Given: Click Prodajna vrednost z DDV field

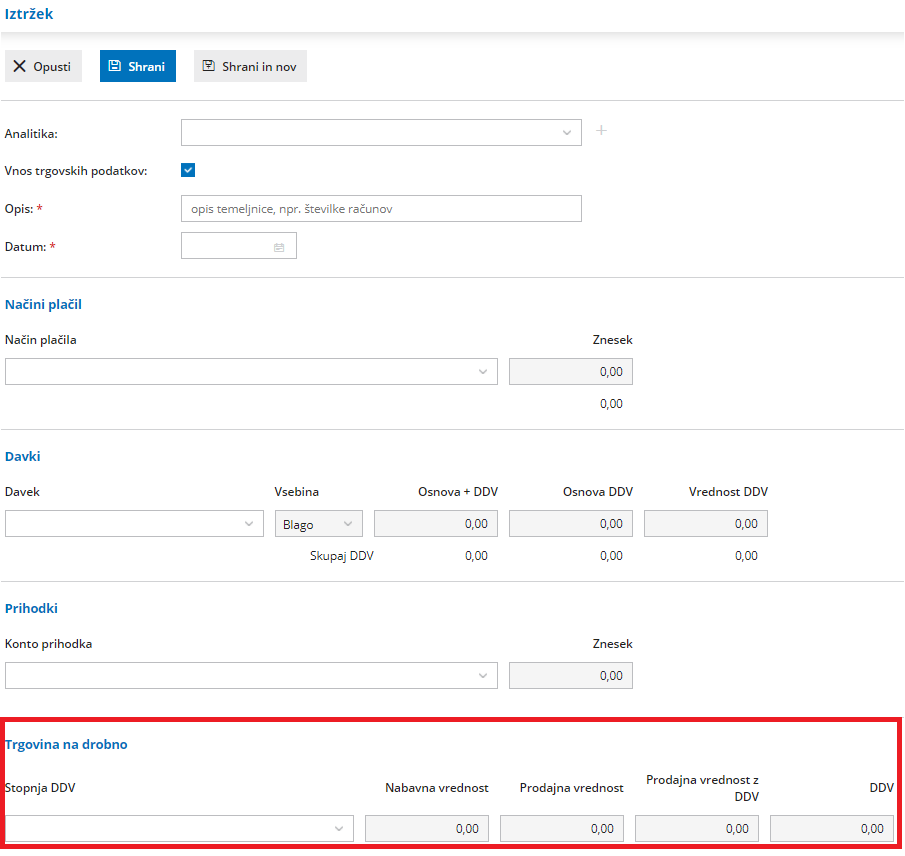Looking at the screenshot, I should tap(697, 828).
